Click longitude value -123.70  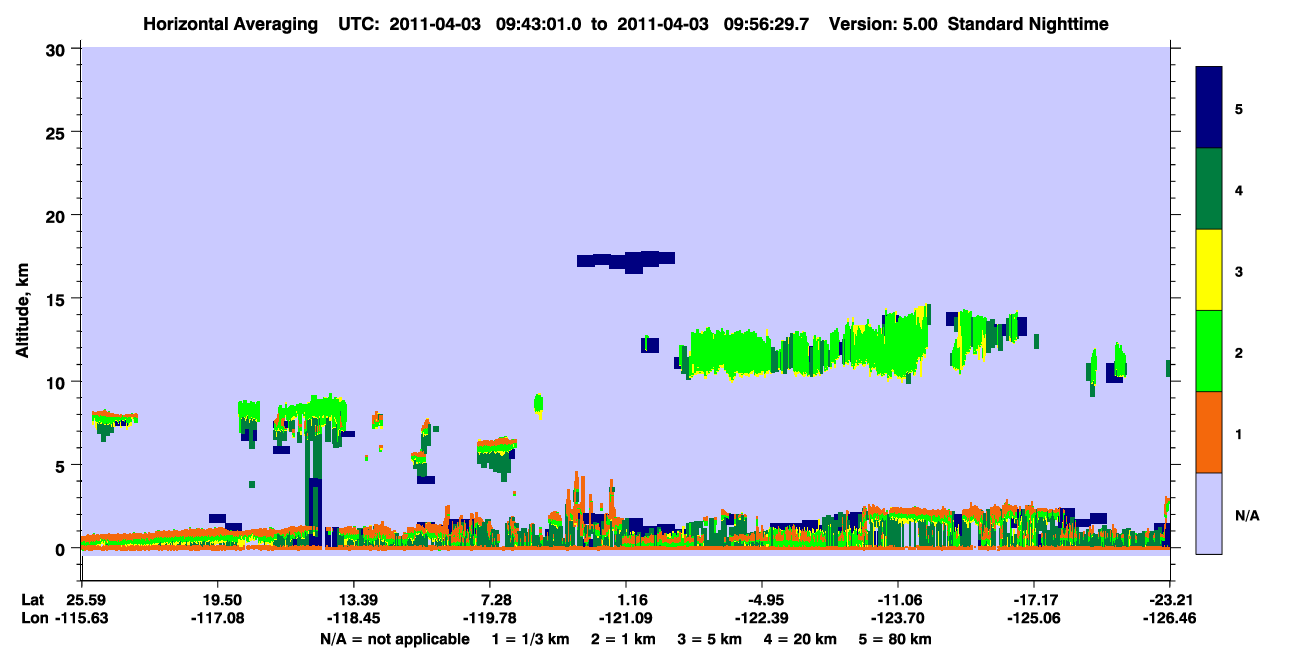(898, 618)
